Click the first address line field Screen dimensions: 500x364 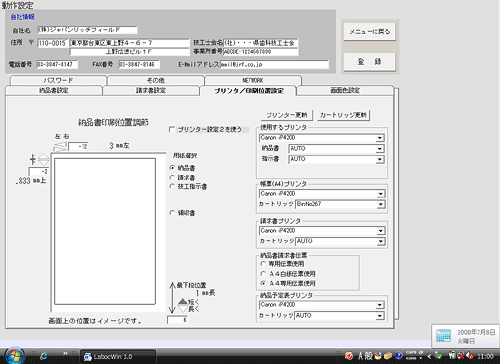[x=129, y=43]
